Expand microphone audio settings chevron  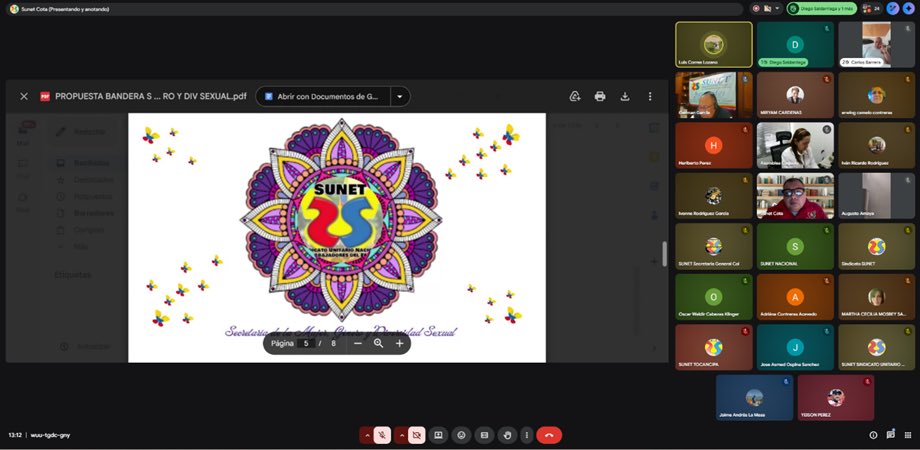point(367,435)
